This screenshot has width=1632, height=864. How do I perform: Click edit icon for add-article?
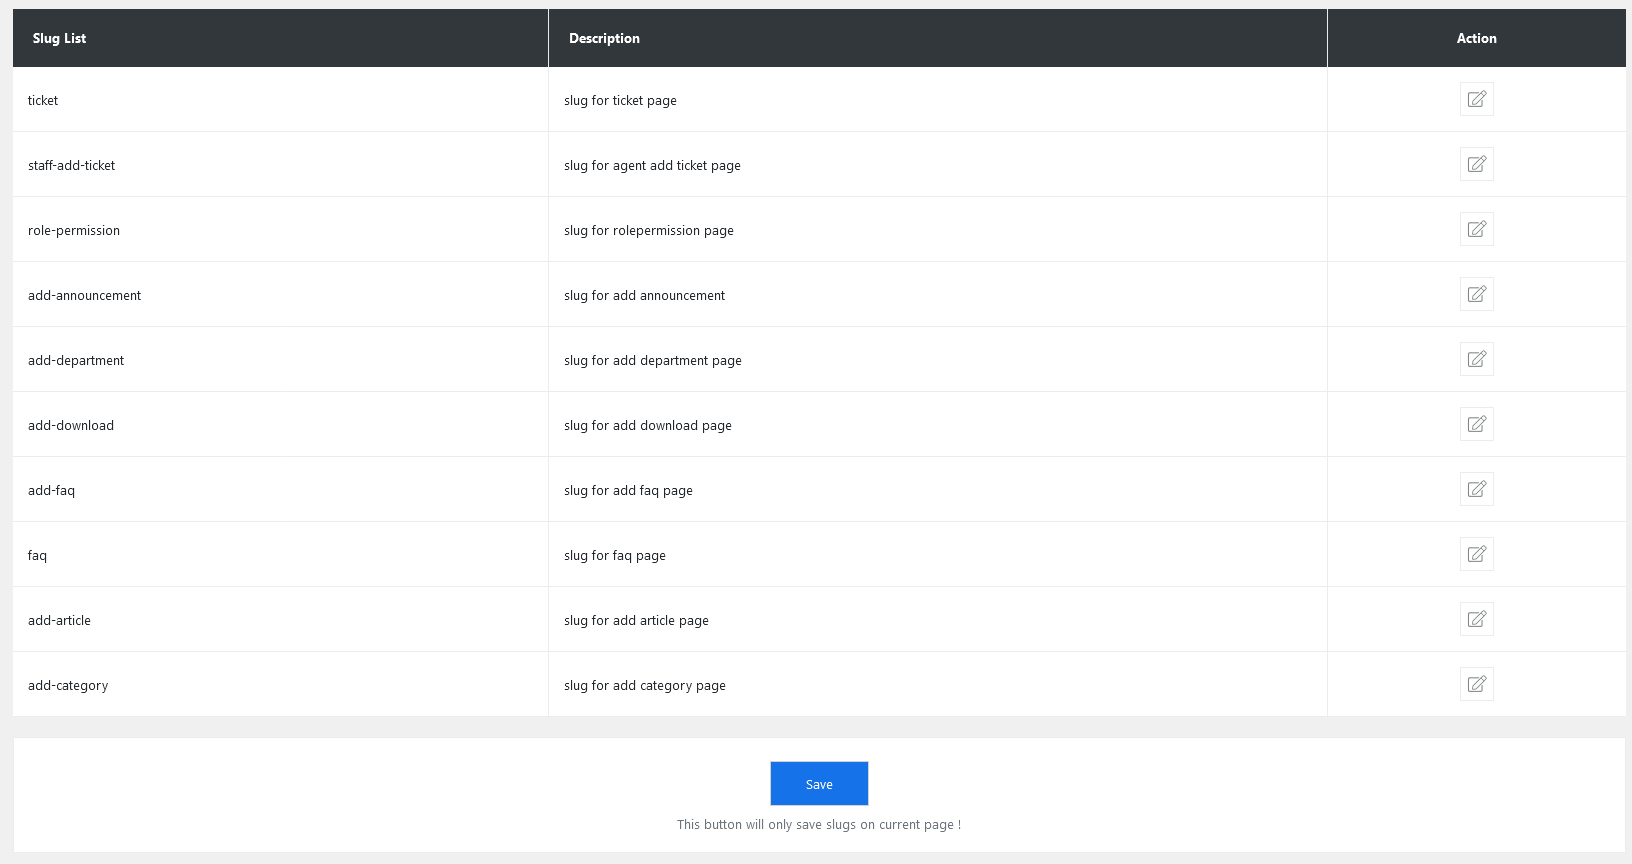click(x=1476, y=619)
